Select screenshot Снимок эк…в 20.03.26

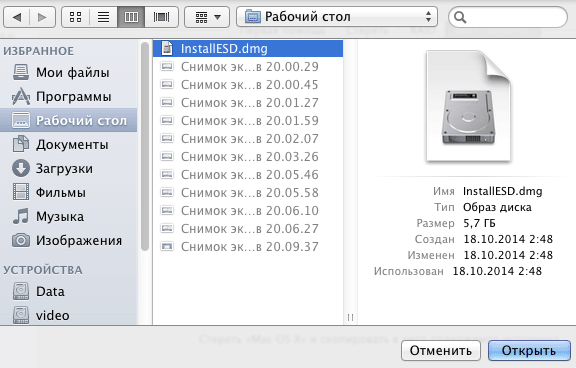(x=248, y=156)
